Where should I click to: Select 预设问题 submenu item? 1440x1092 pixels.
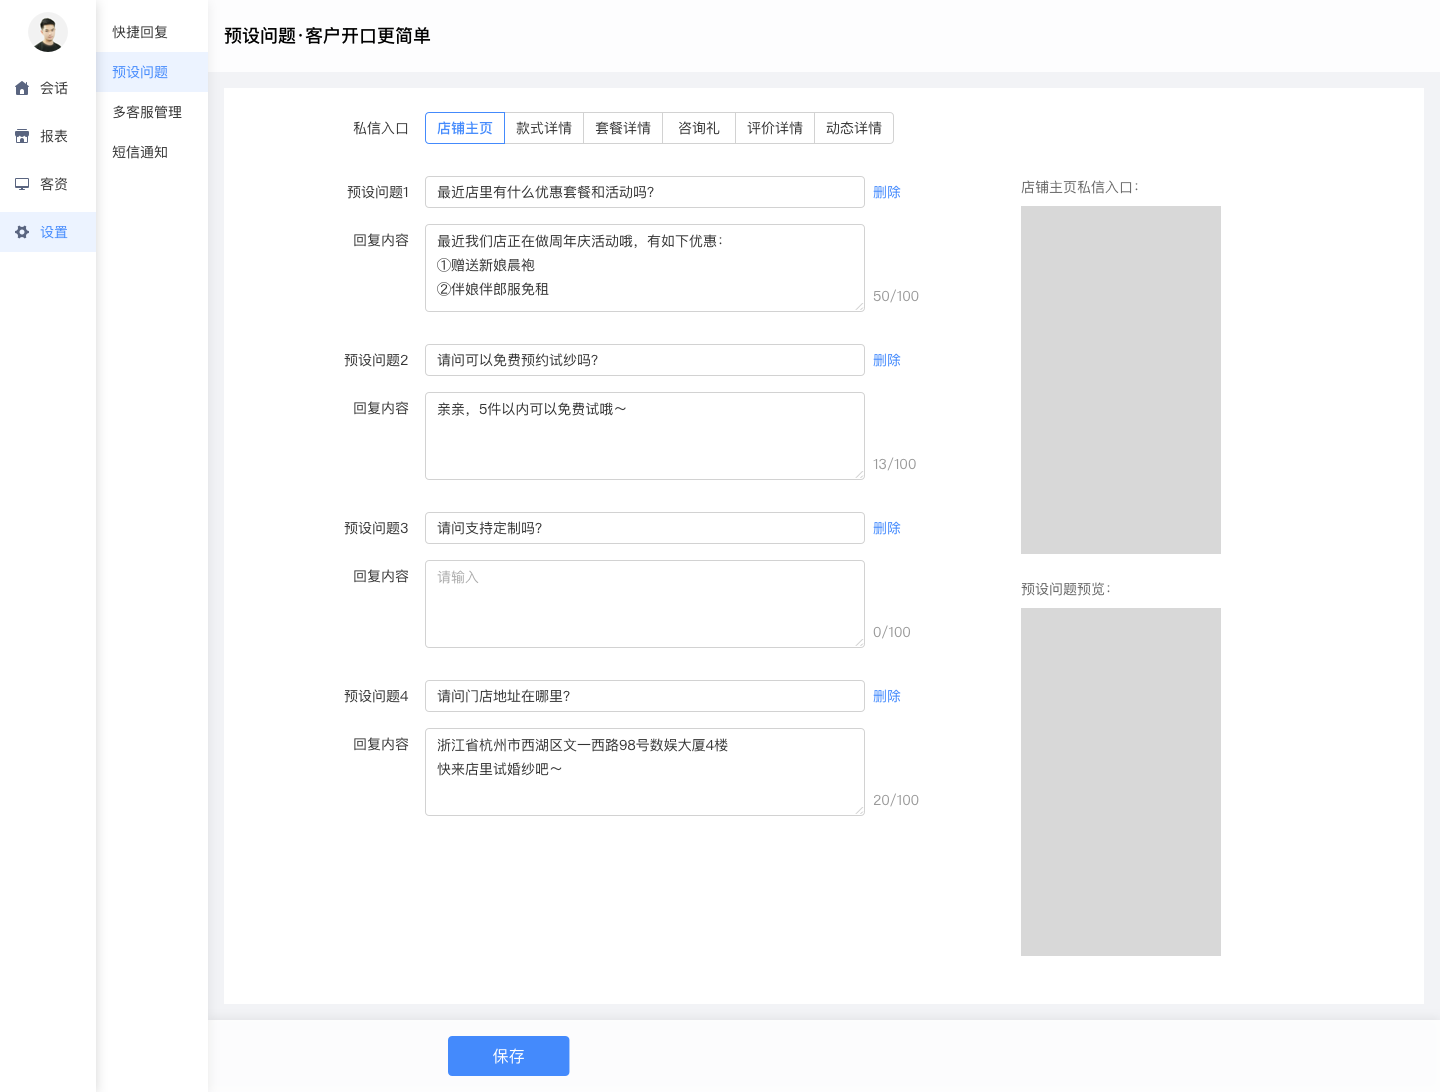[152, 72]
